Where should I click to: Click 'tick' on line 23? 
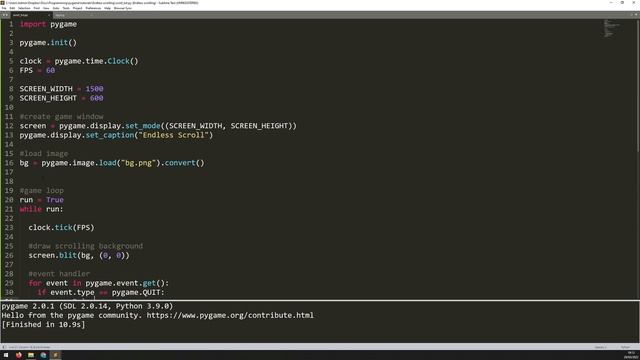63,227
